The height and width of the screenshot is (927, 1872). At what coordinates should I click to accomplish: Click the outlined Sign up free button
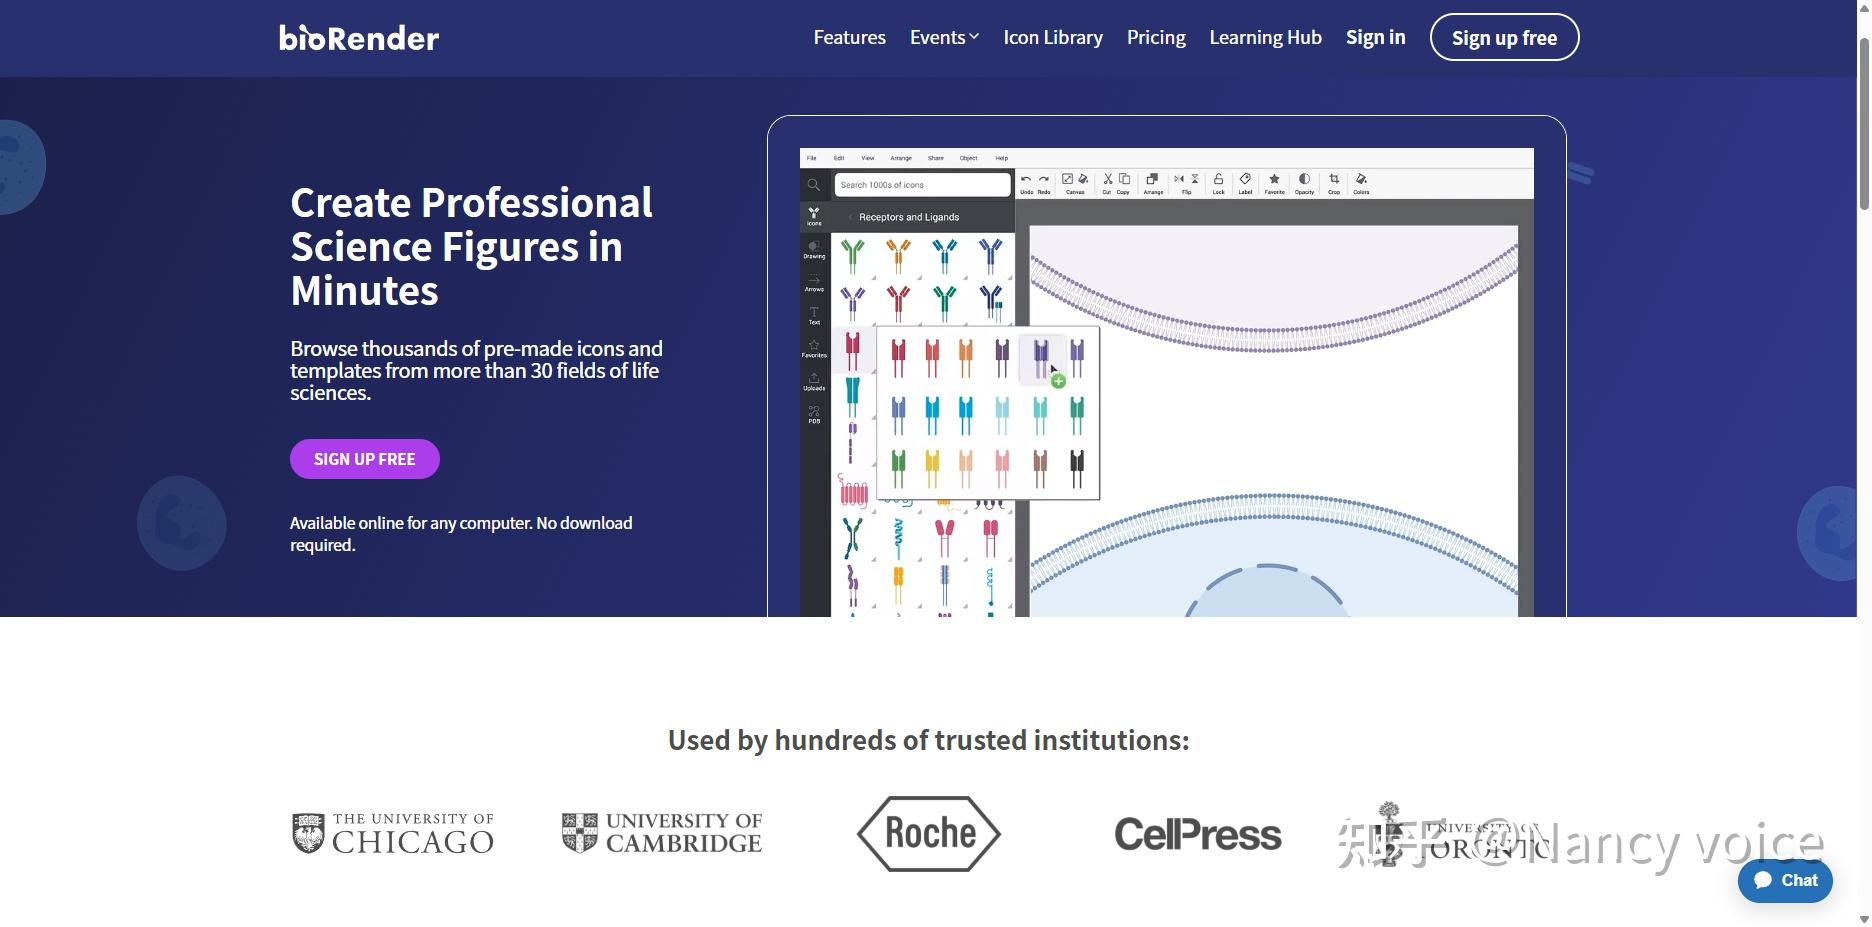point(1504,38)
